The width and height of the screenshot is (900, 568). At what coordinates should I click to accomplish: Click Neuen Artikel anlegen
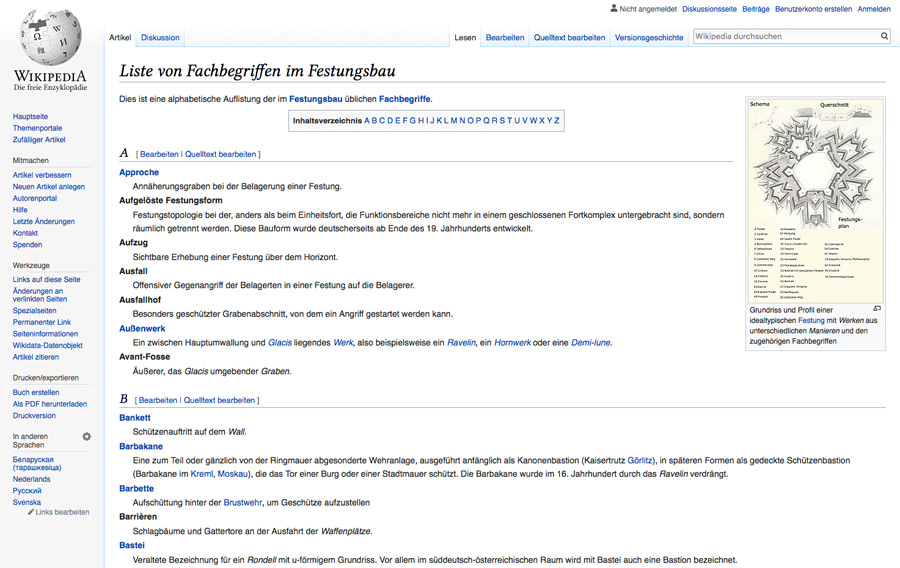[x=49, y=186]
